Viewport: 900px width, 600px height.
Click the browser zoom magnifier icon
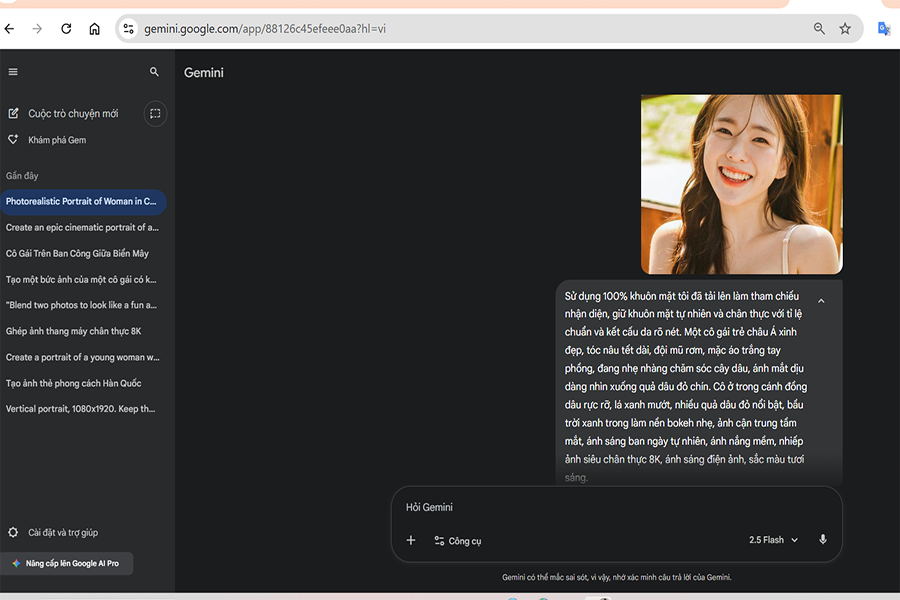click(x=819, y=29)
